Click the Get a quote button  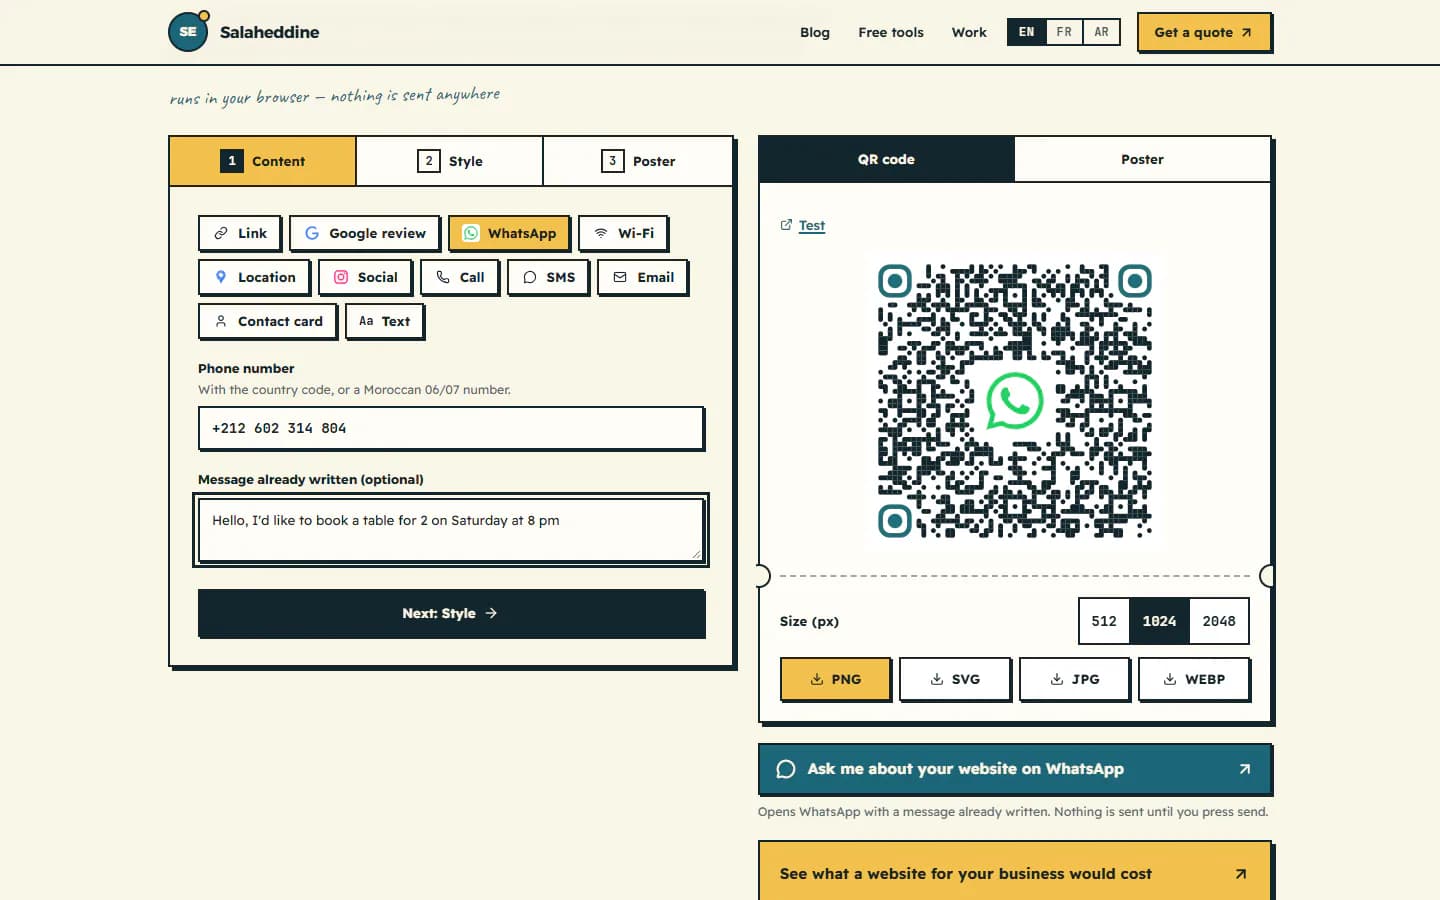pyautogui.click(x=1204, y=32)
